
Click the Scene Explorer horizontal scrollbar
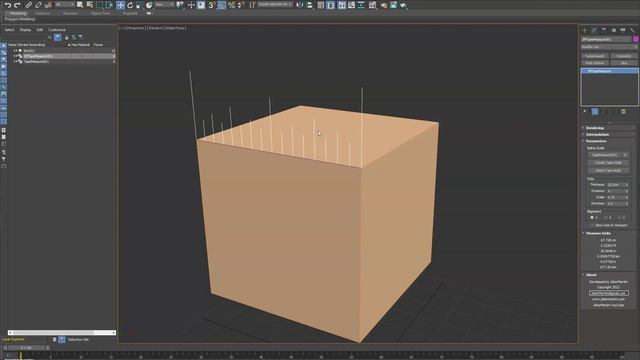coord(61,333)
